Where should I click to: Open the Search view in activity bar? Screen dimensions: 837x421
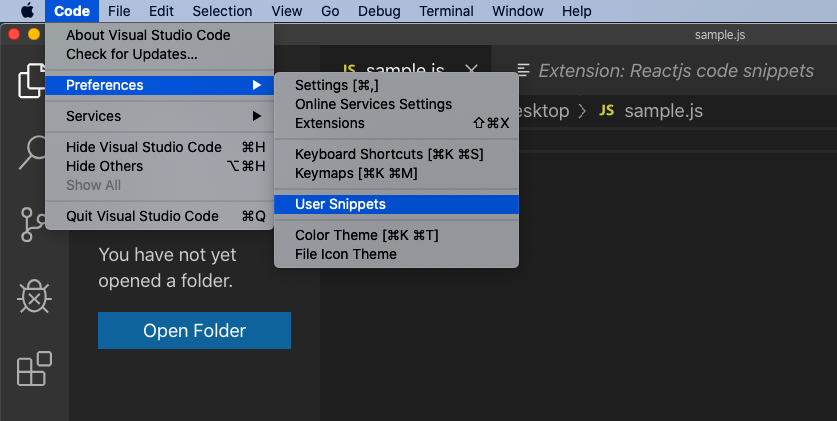[x=33, y=153]
